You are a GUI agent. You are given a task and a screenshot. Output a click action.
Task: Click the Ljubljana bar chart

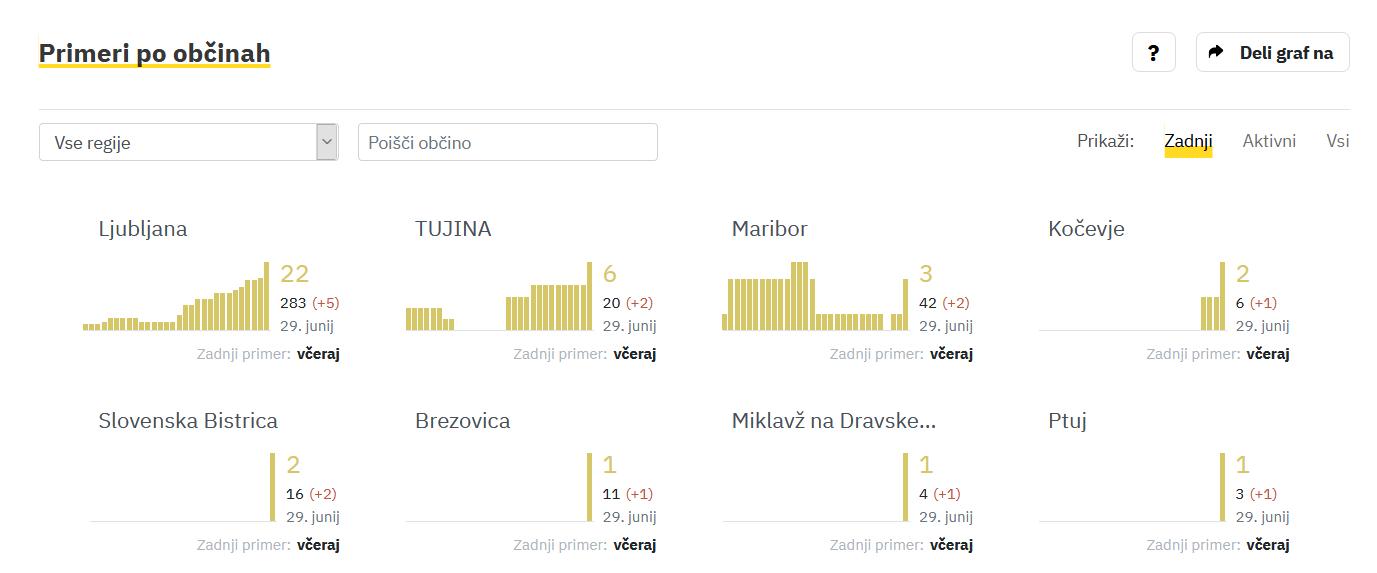176,297
